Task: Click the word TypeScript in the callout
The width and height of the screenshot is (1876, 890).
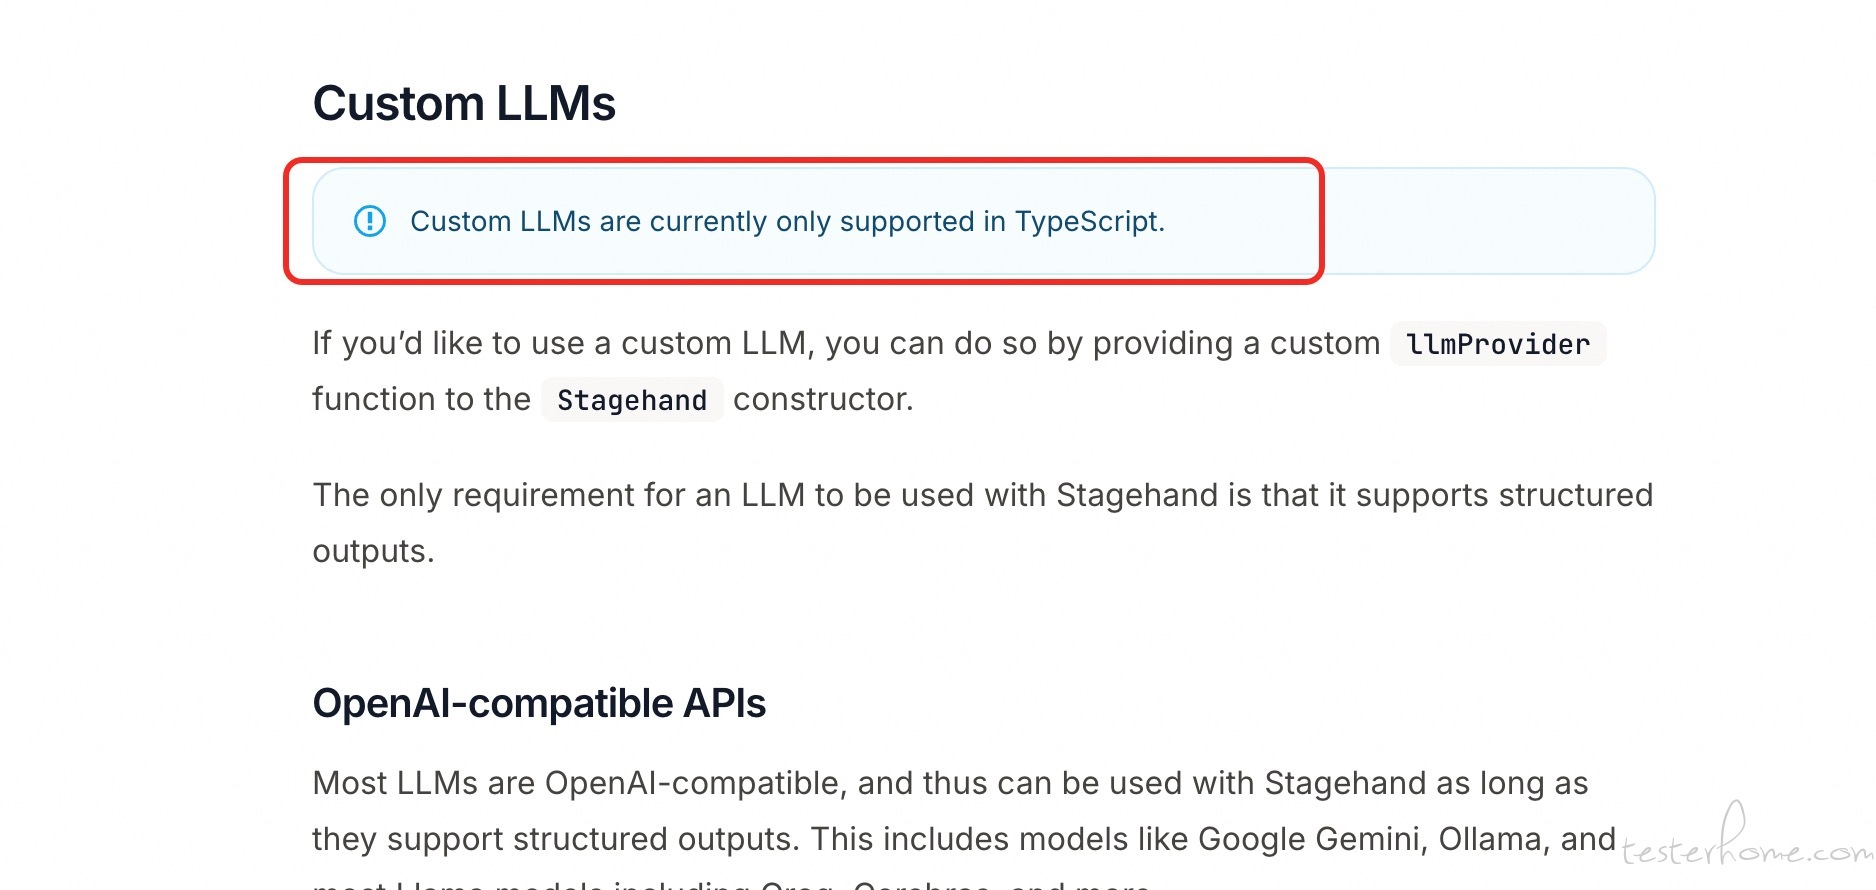Action: [x=1090, y=221]
